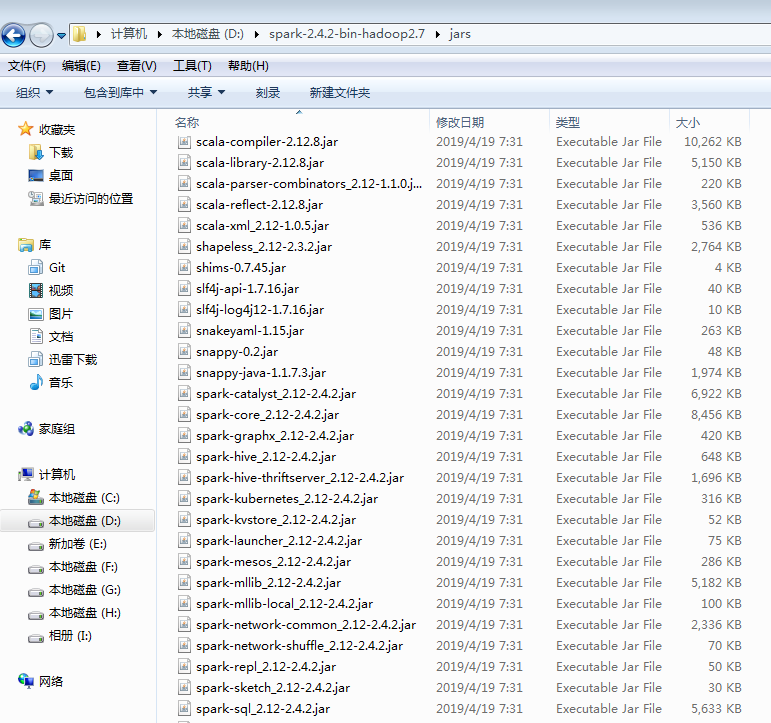Expand the 本地磁盘 (D:) breadcrumb arrow
The height and width of the screenshot is (723, 771).
(257, 34)
